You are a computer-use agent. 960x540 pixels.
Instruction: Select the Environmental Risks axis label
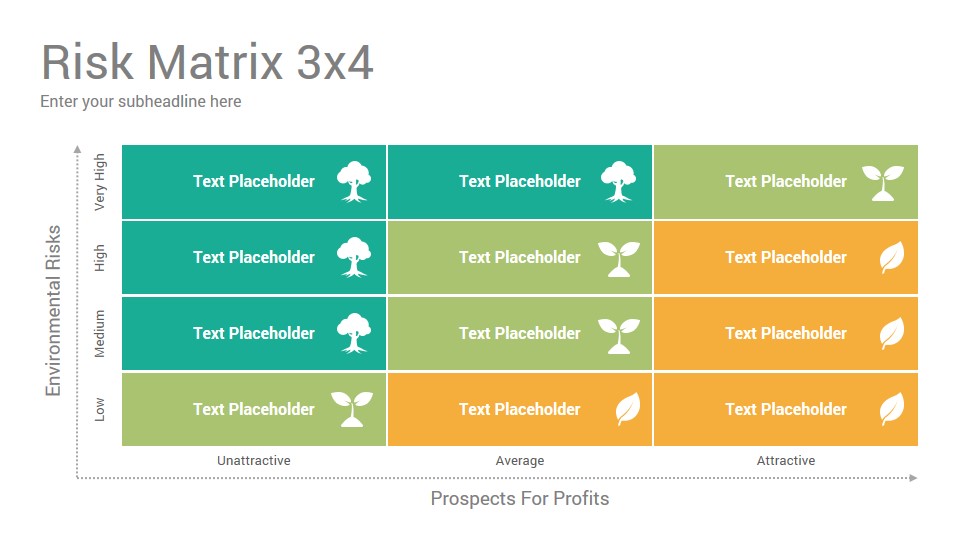[53, 310]
